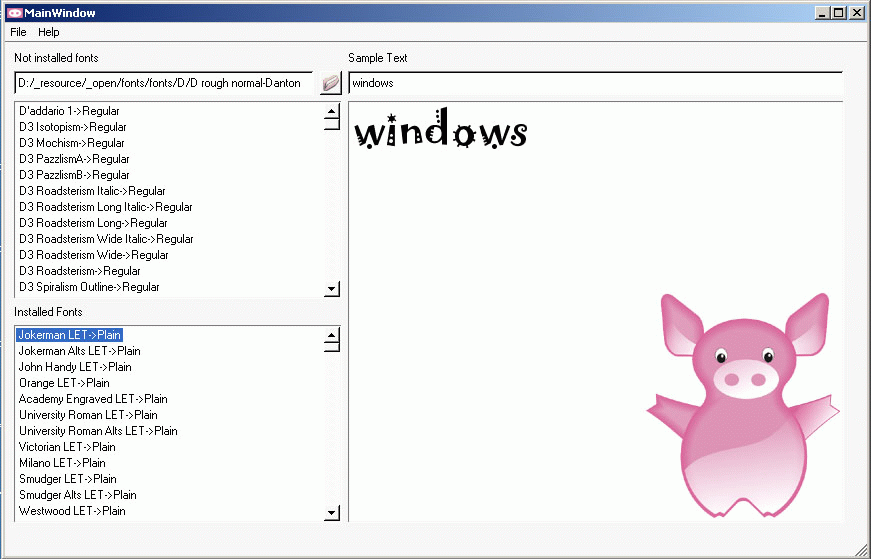Viewport: 871px width, 559px height.
Task: Select D3 Roadsterism Long->Regular font
Action: point(93,223)
